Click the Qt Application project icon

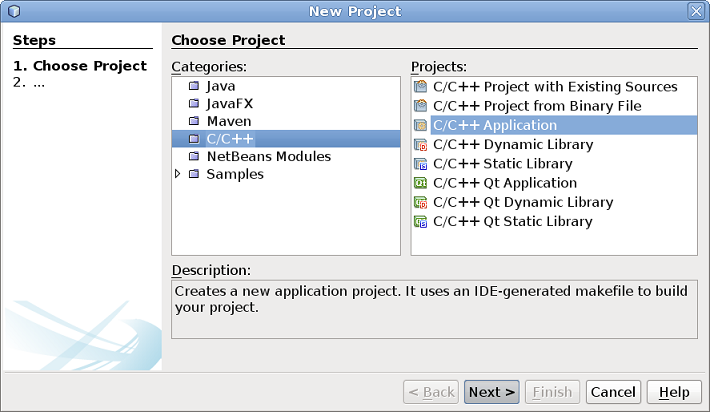420,183
